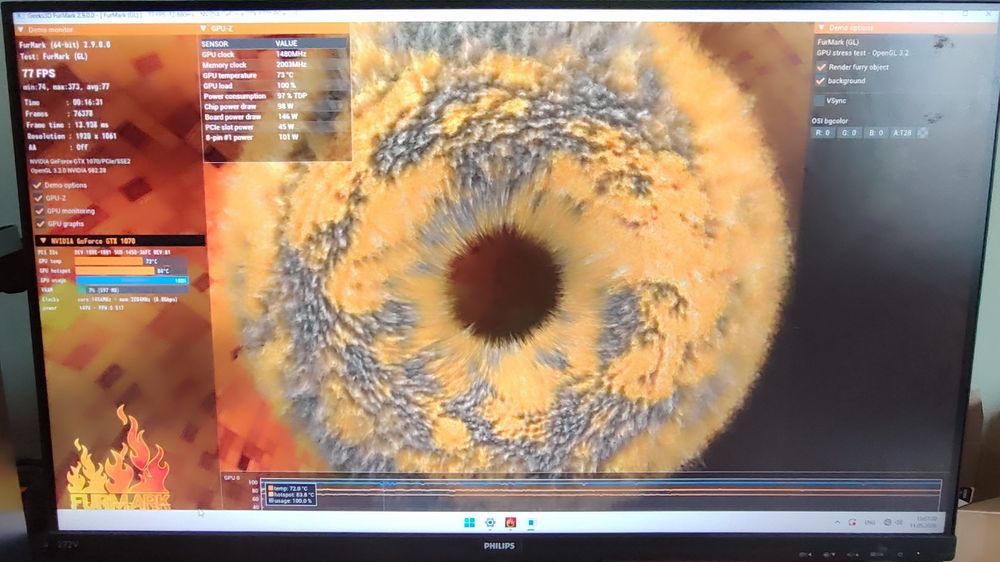
Task: Click the VRAM usage bar
Action: (132, 290)
